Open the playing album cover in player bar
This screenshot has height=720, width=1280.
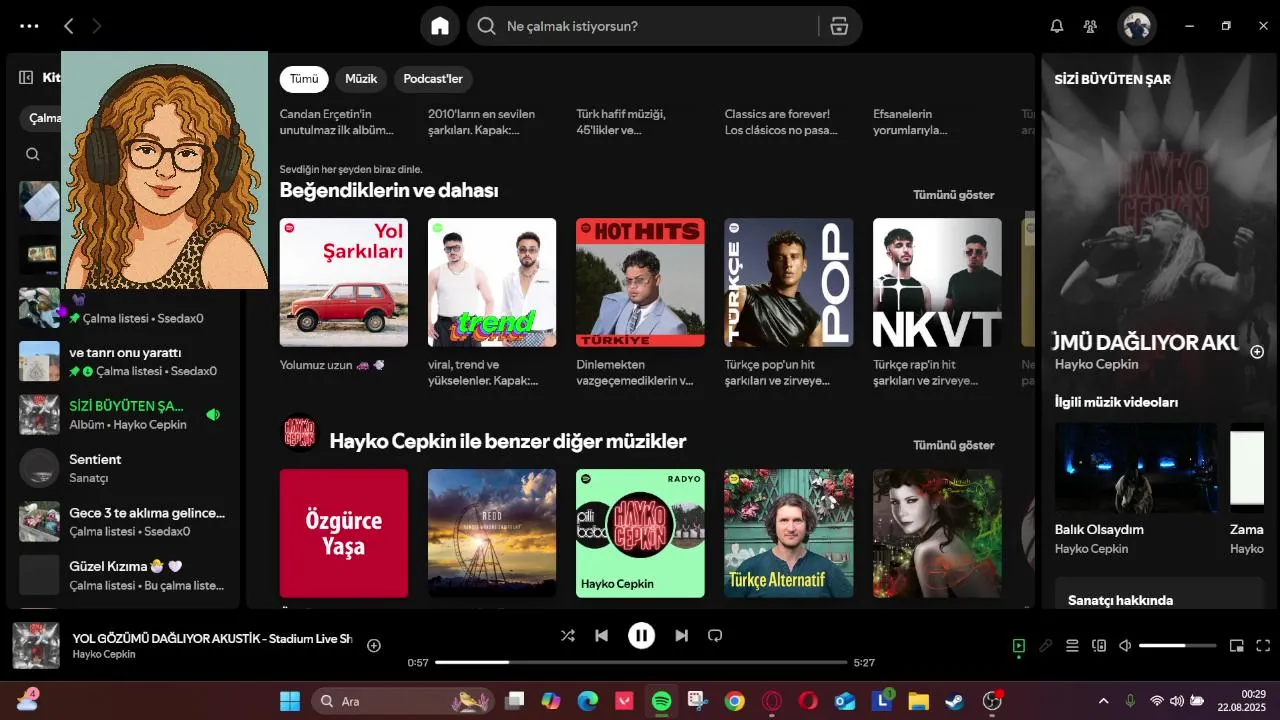pyautogui.click(x=36, y=646)
